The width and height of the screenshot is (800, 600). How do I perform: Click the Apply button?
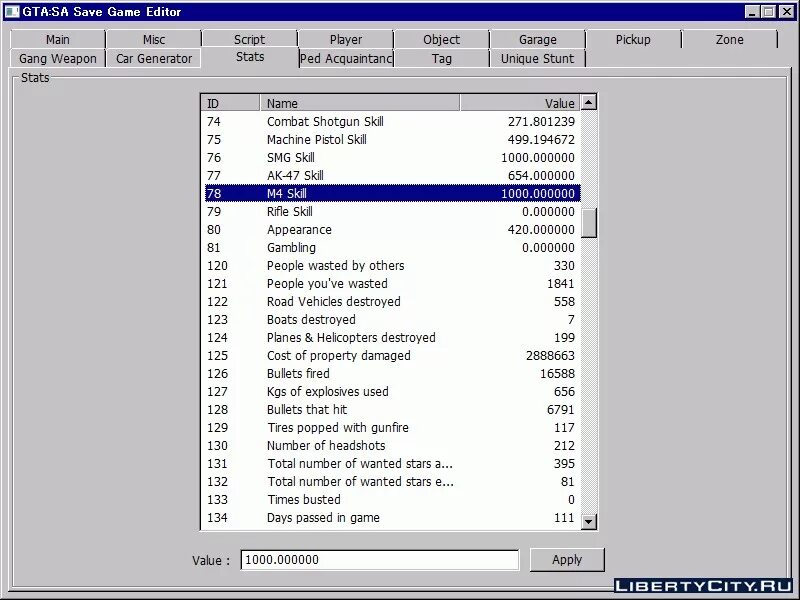click(567, 560)
